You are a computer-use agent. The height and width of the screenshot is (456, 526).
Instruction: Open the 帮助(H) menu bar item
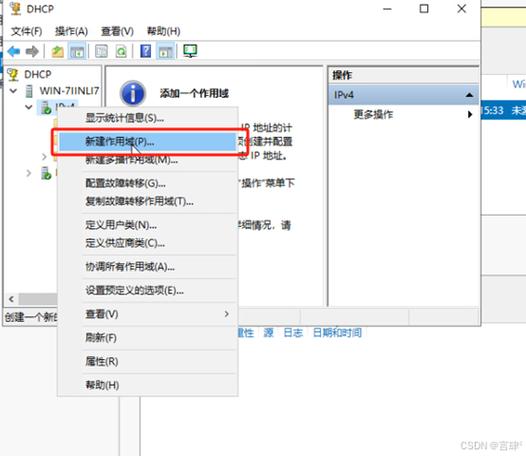[x=164, y=31]
